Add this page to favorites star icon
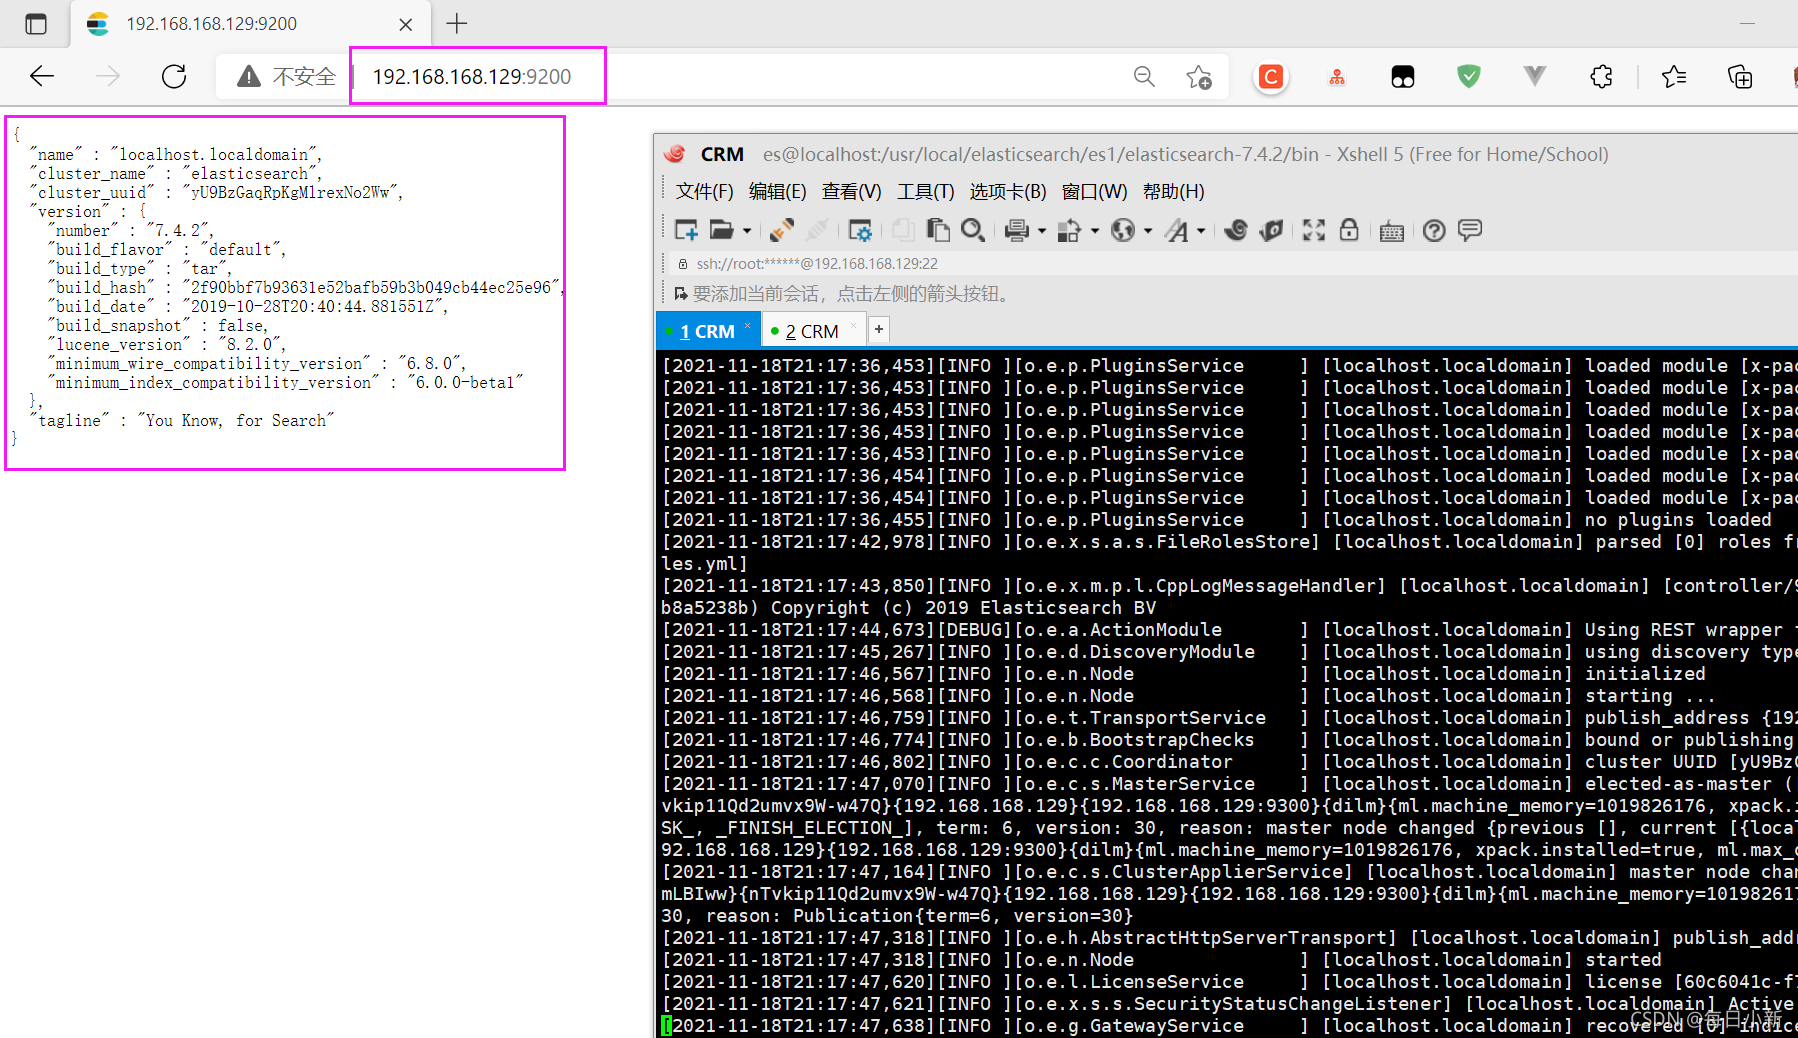 (x=1199, y=77)
